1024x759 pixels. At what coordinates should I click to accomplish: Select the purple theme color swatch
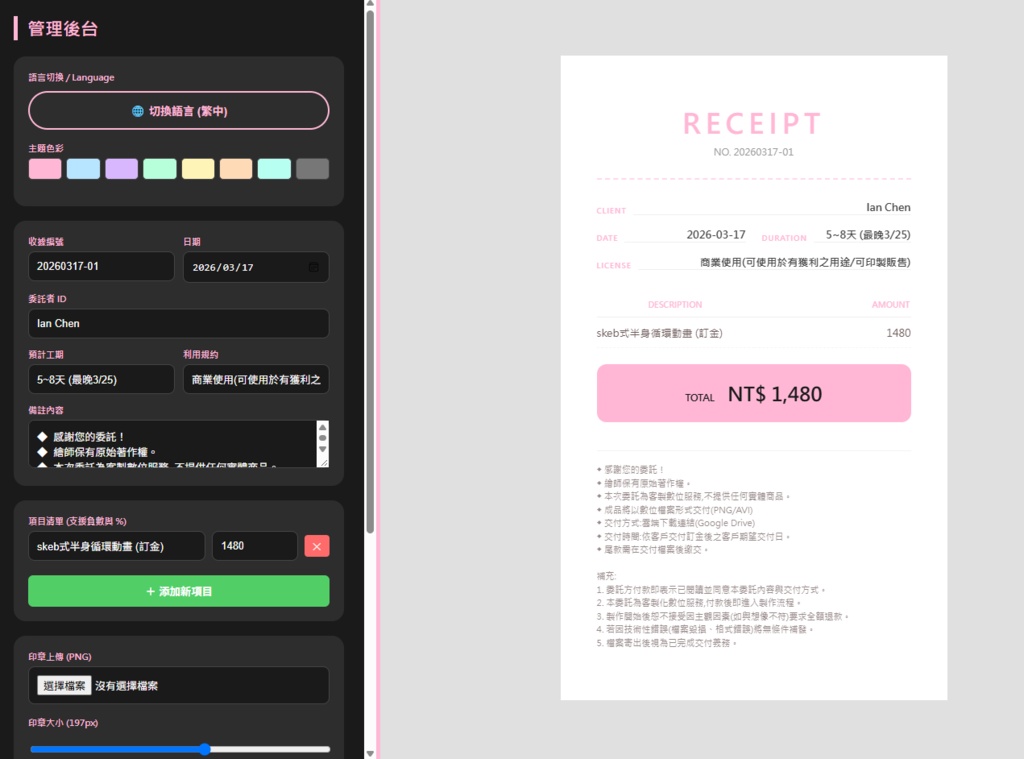click(121, 169)
